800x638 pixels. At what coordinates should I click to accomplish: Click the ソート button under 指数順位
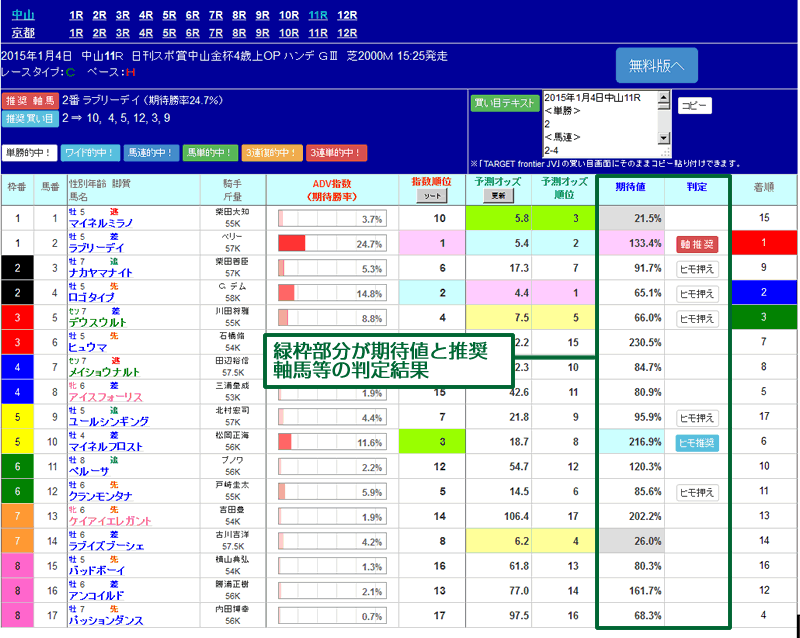click(x=432, y=196)
